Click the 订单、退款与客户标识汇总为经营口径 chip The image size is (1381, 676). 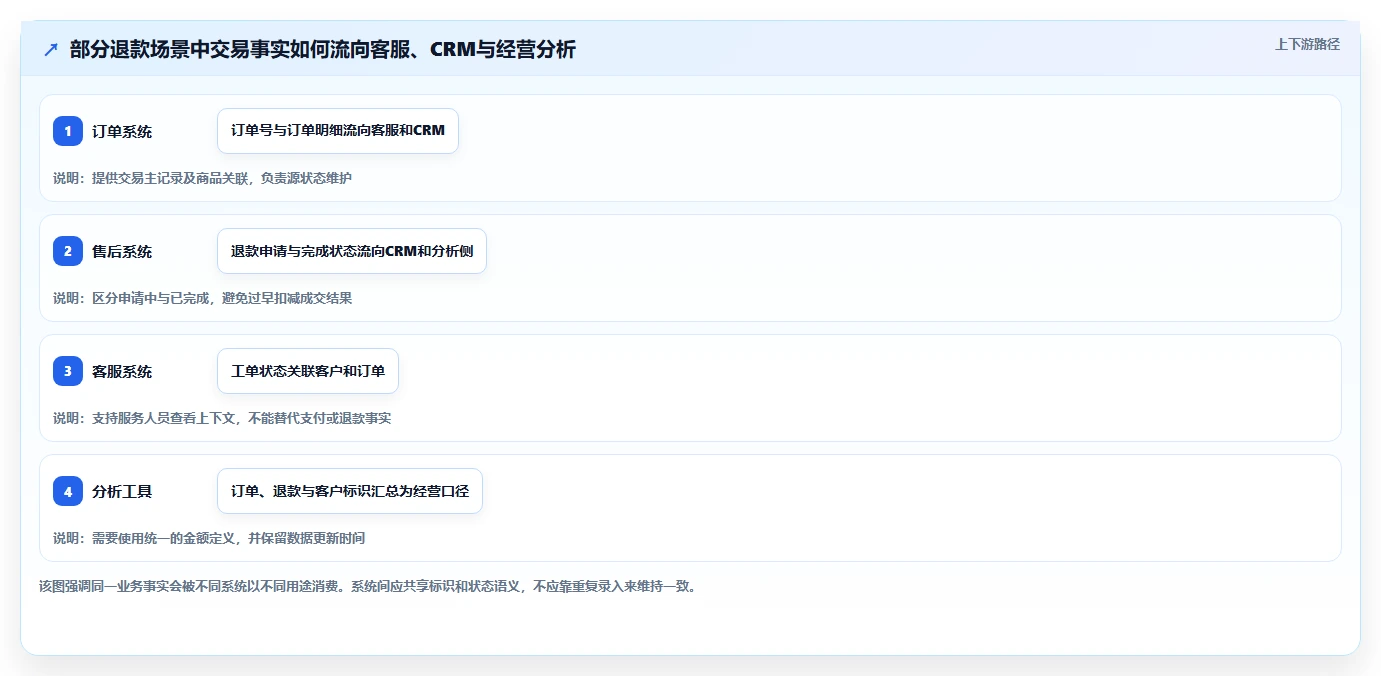[350, 491]
